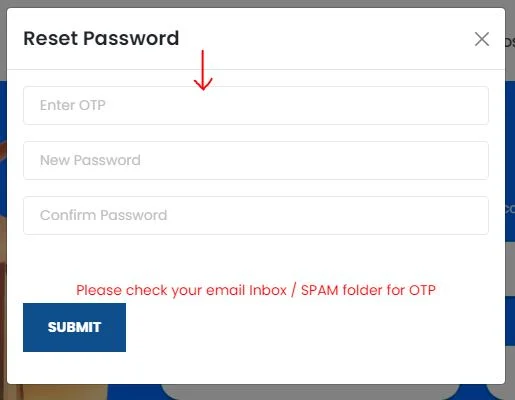Activate the New Password textbox
This screenshot has height=400, width=515.
(256, 160)
